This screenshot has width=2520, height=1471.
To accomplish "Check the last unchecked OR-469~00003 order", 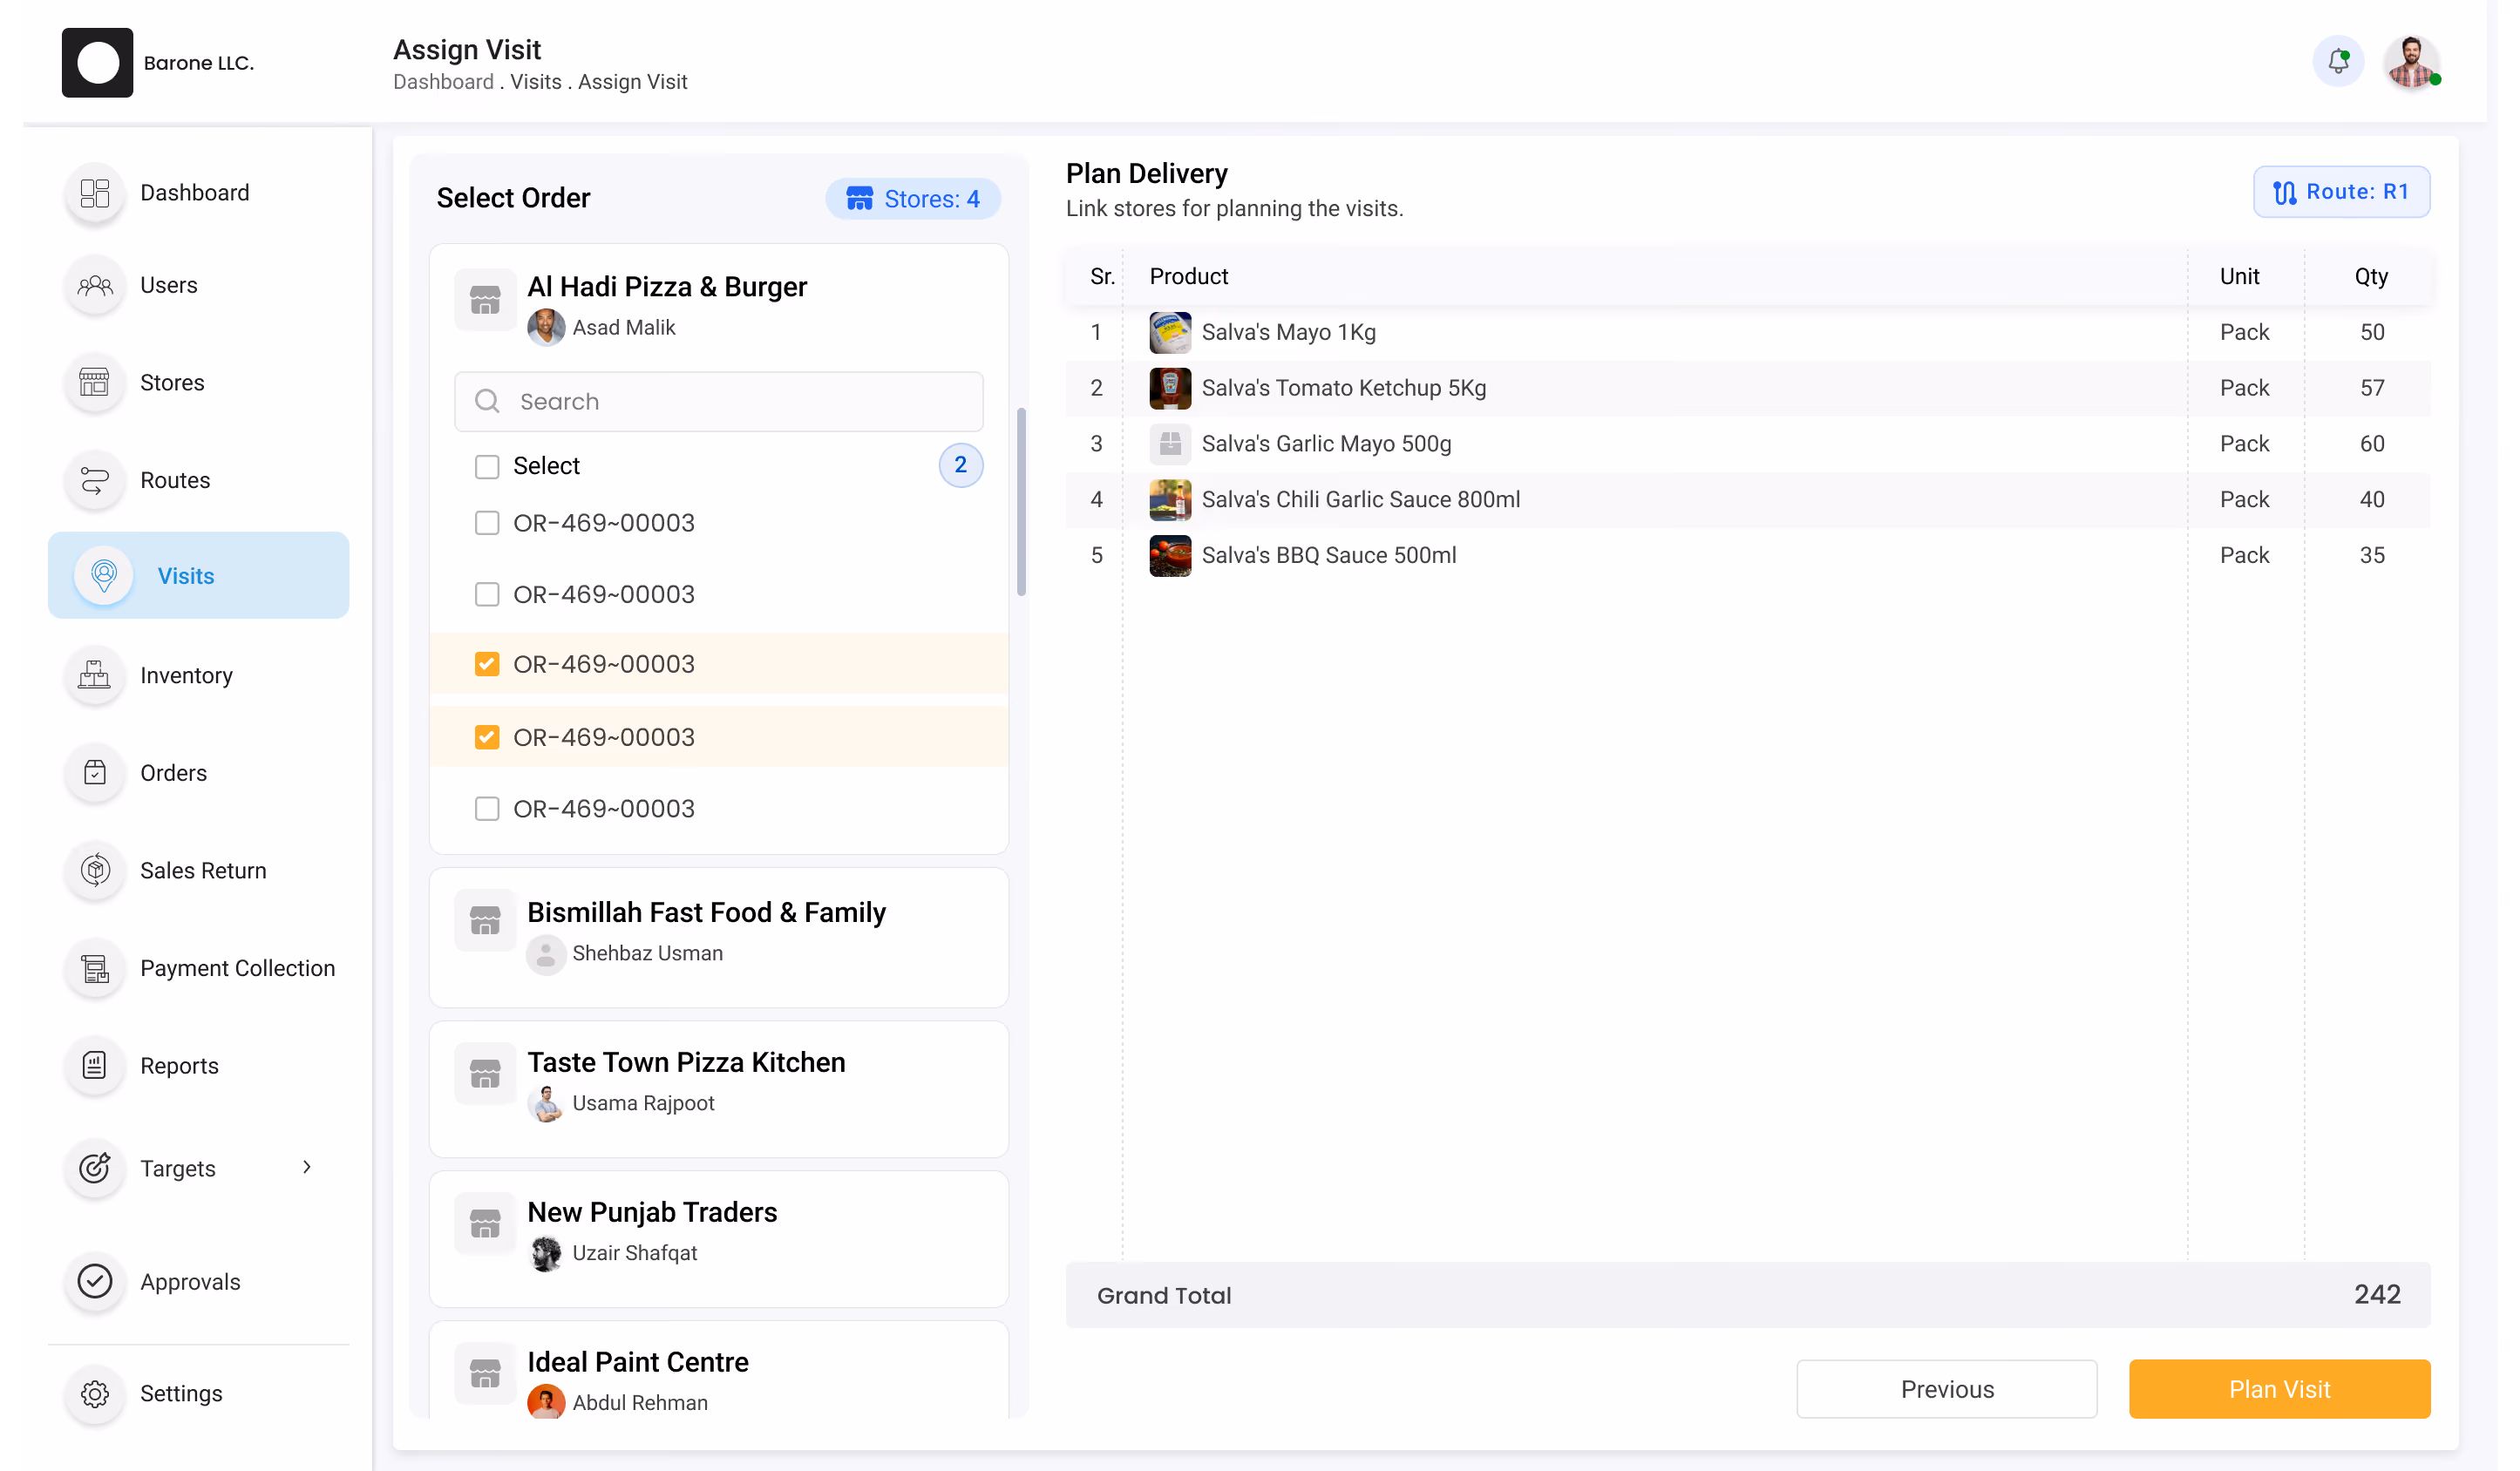I will tap(487, 809).
